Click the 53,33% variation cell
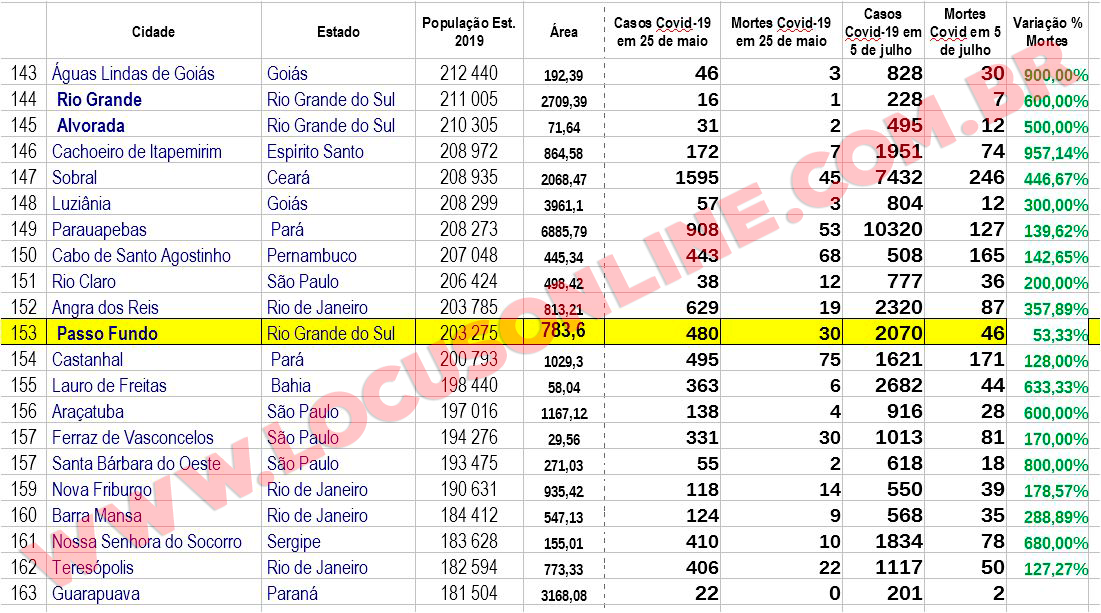This screenshot has height=613, width=1101. pyautogui.click(x=1047, y=334)
